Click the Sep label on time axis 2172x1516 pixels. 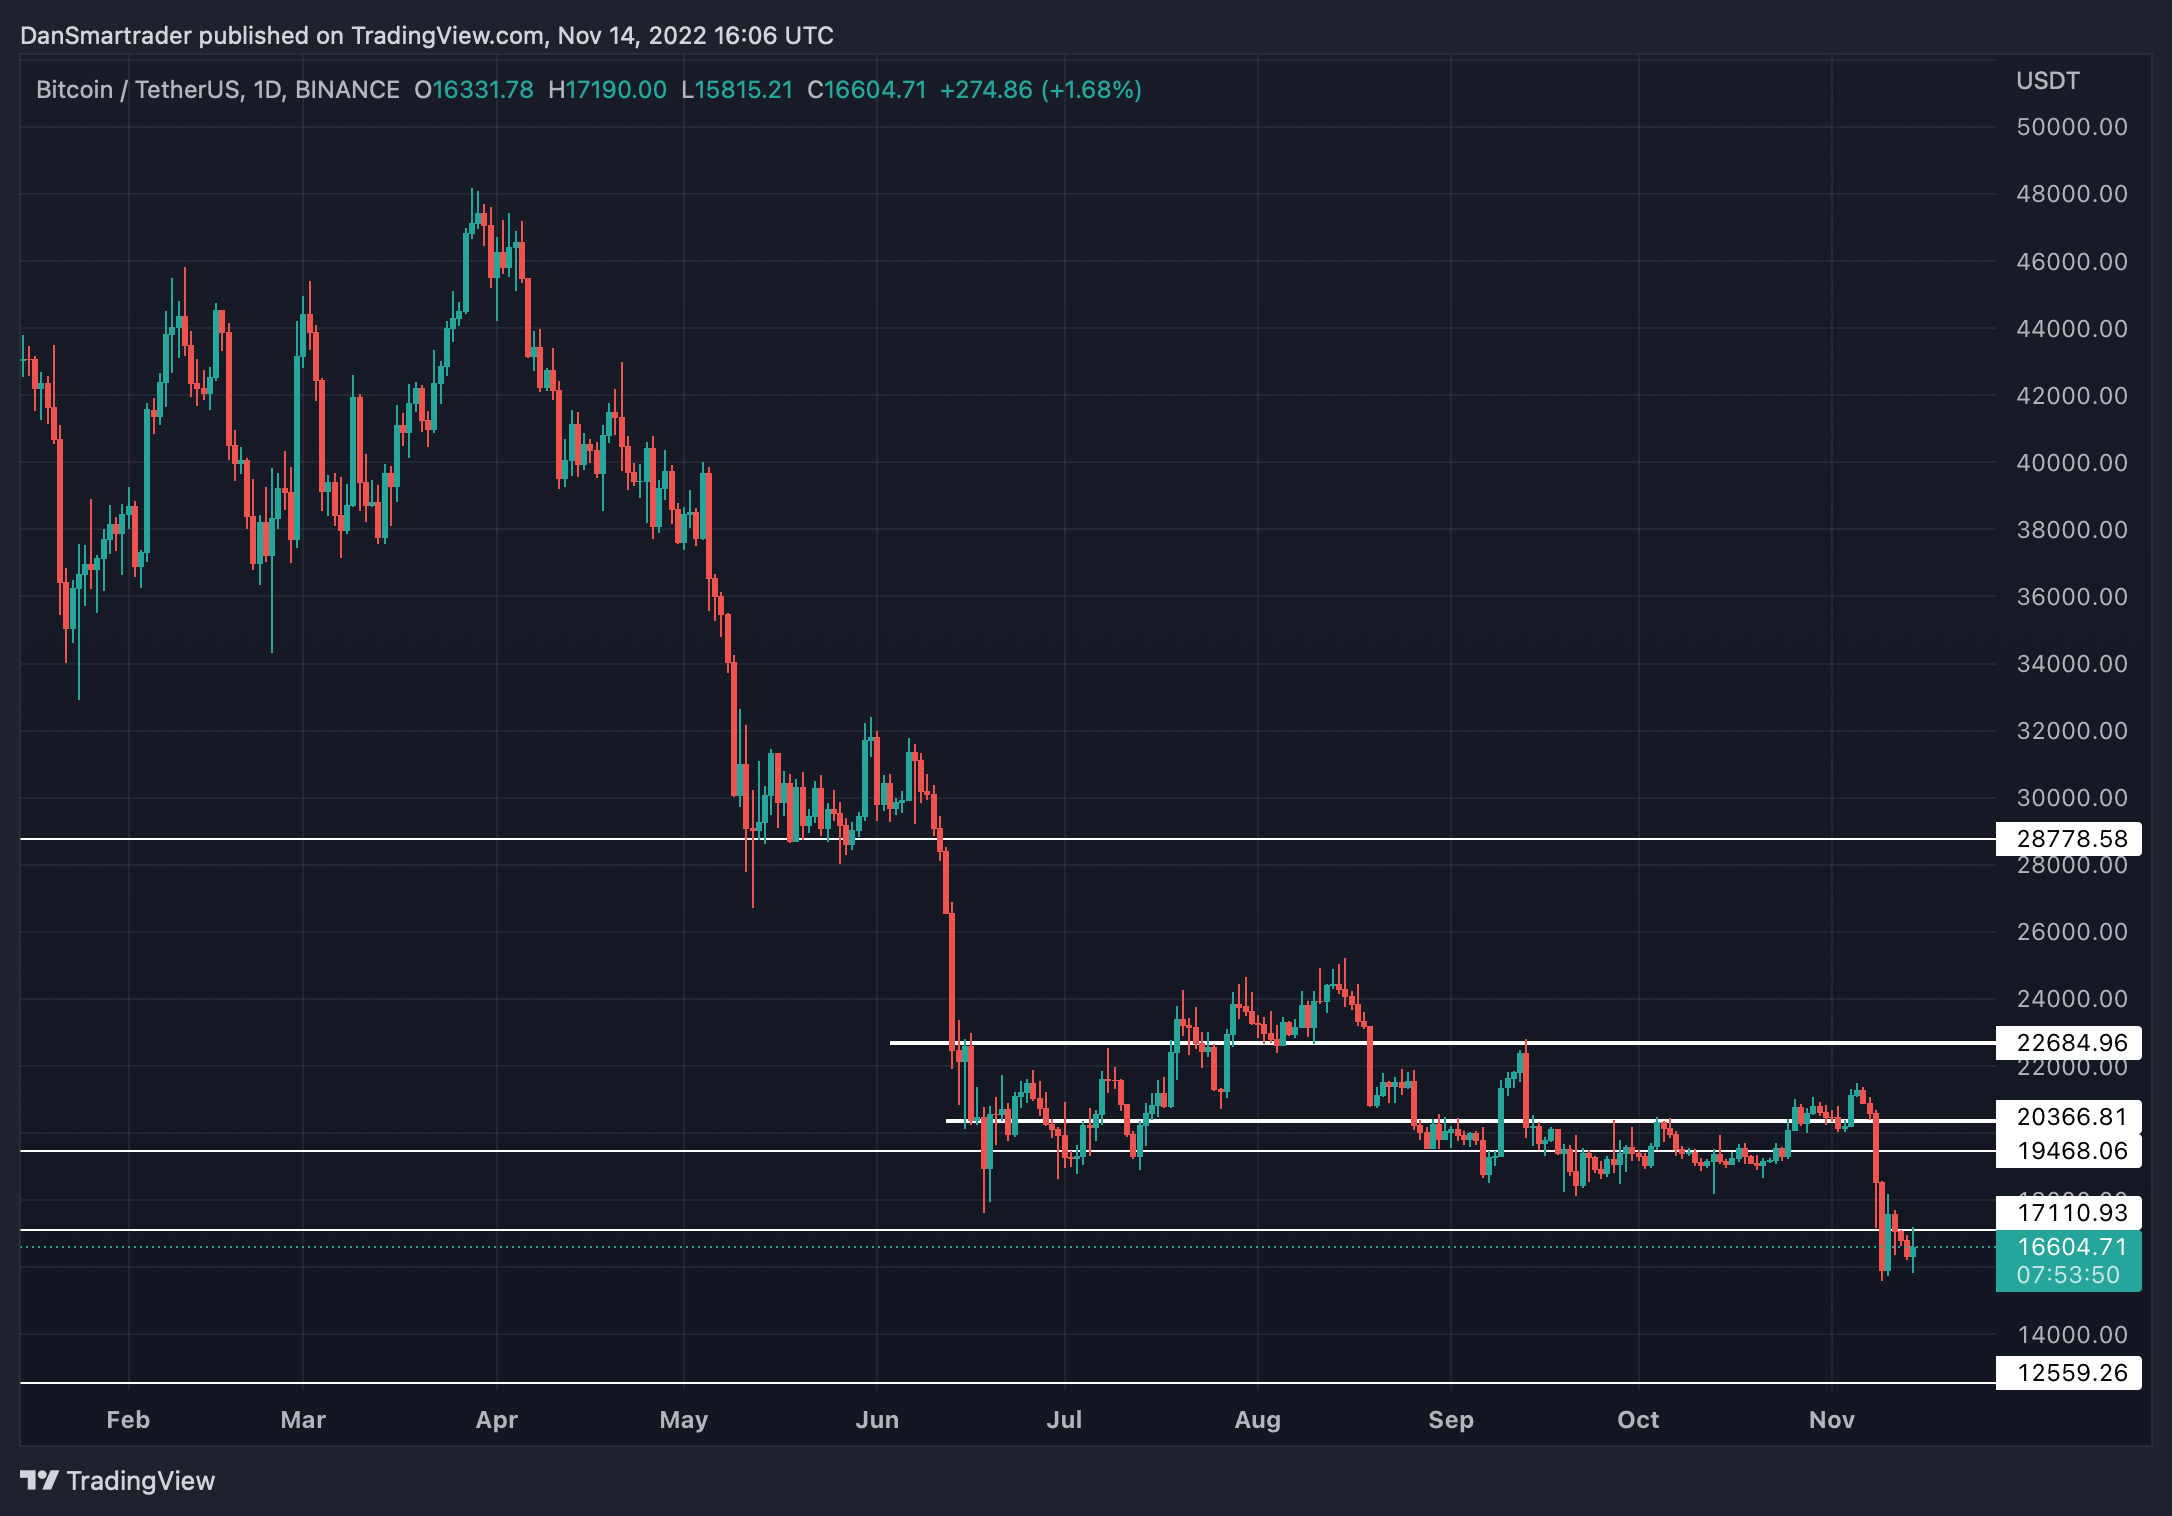click(1451, 1420)
